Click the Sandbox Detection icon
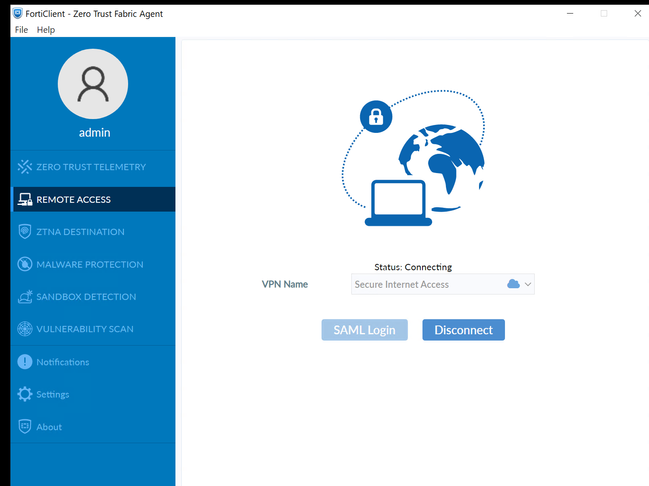Viewport: 649px width, 486px height. tap(25, 296)
